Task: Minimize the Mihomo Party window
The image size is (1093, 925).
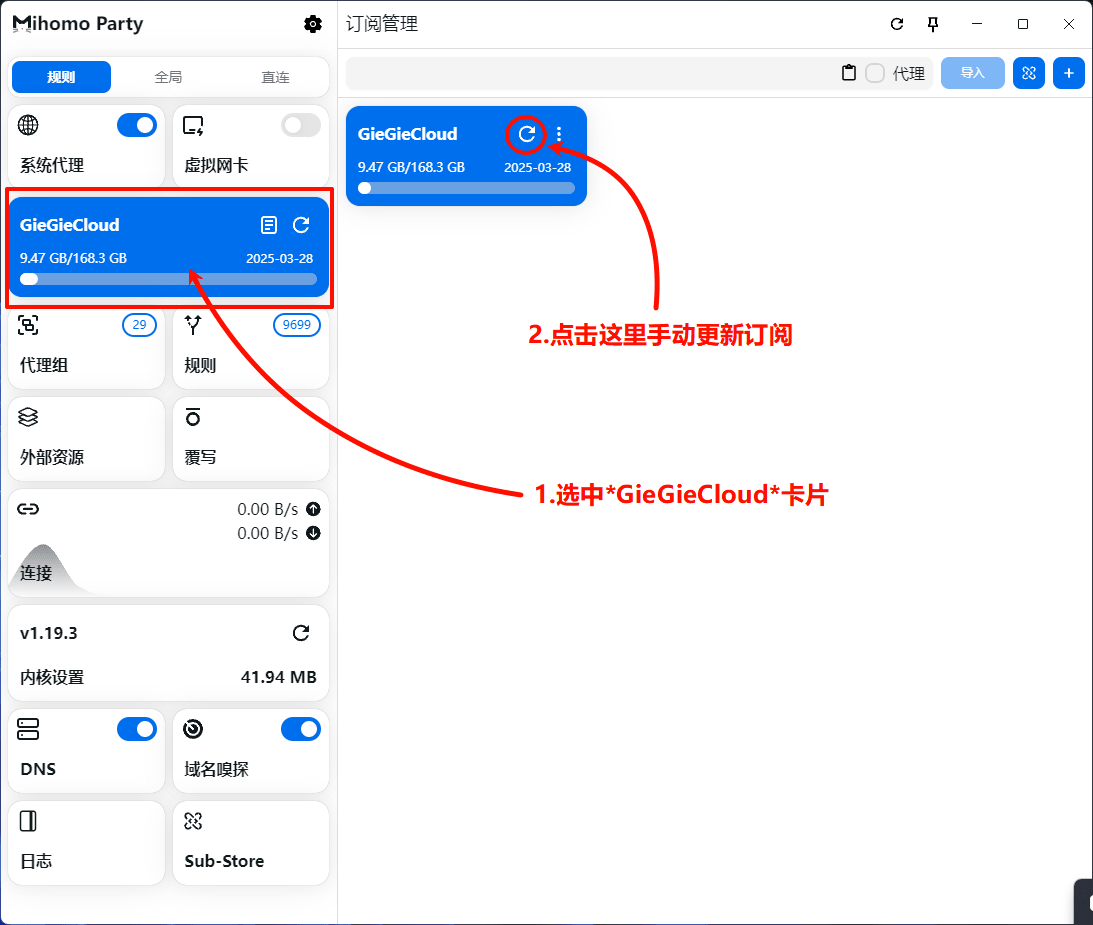Action: pos(977,24)
